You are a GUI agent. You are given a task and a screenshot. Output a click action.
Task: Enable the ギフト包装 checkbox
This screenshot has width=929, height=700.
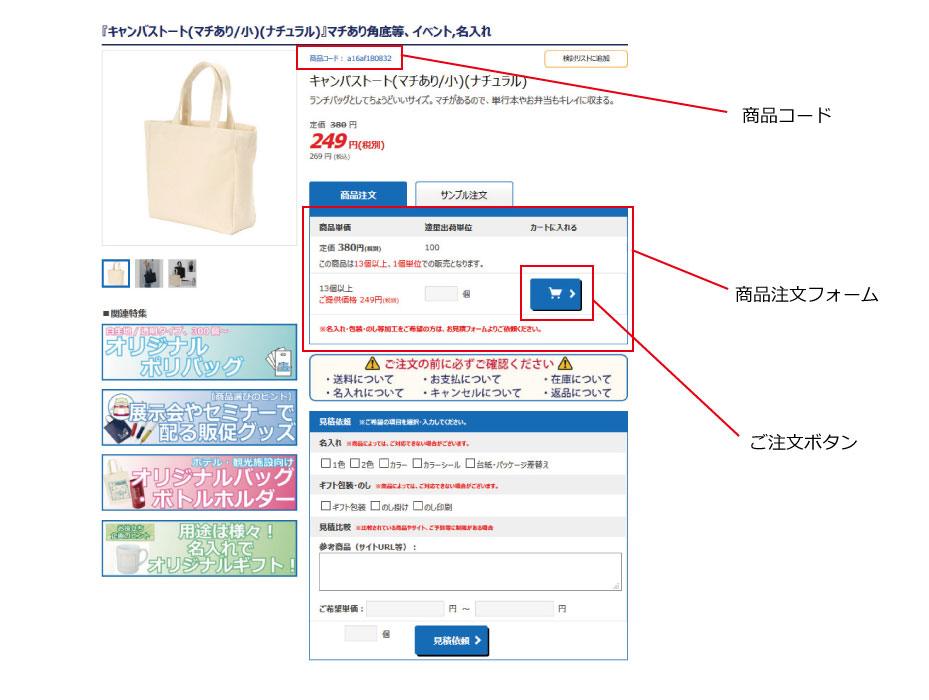click(325, 506)
